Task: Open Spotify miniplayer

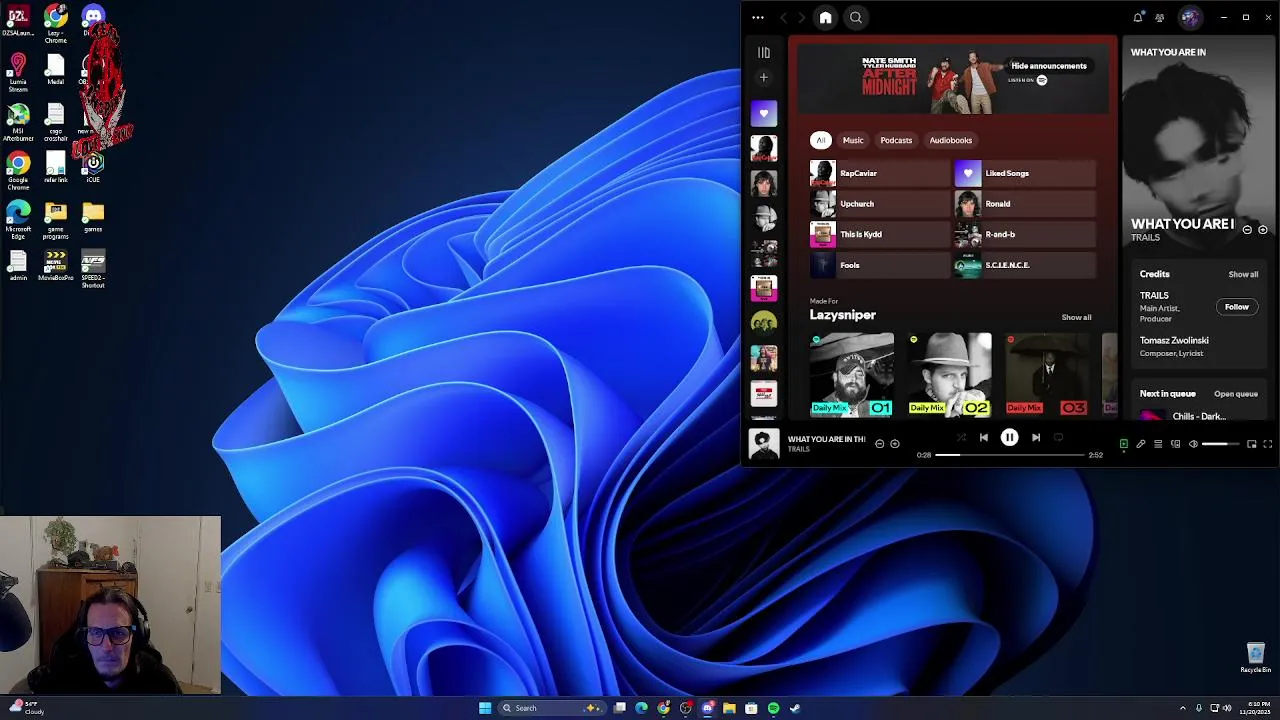Action: tap(1251, 444)
